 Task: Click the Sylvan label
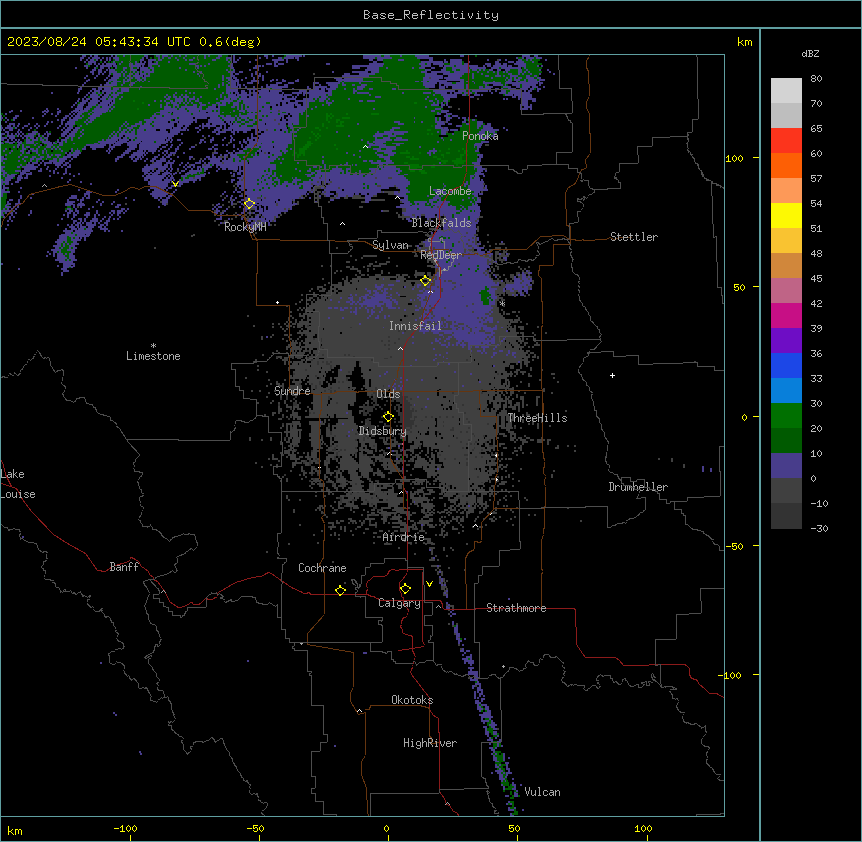[x=390, y=245]
